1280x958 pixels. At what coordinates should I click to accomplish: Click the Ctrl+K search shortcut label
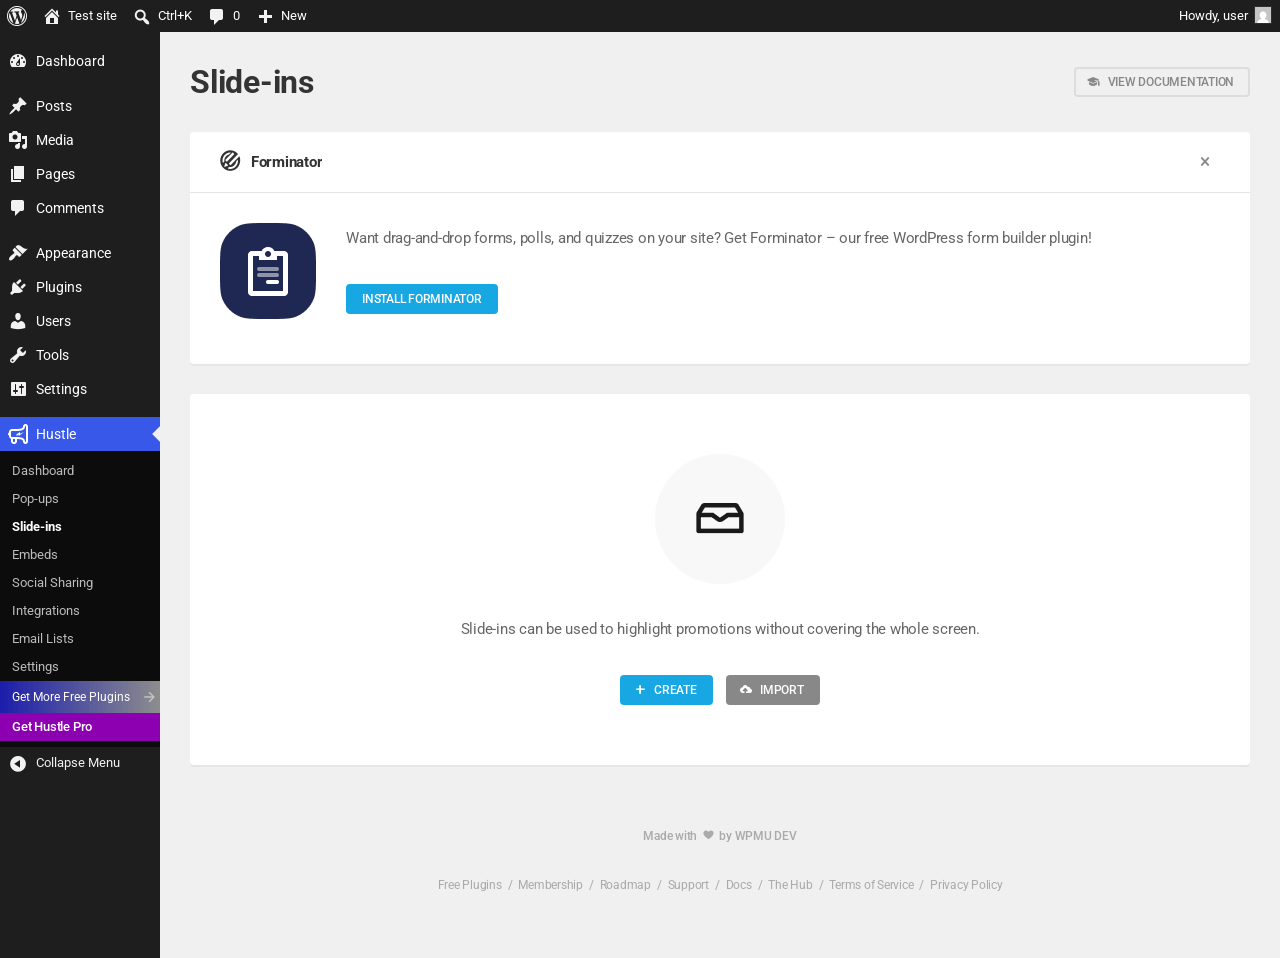point(175,16)
